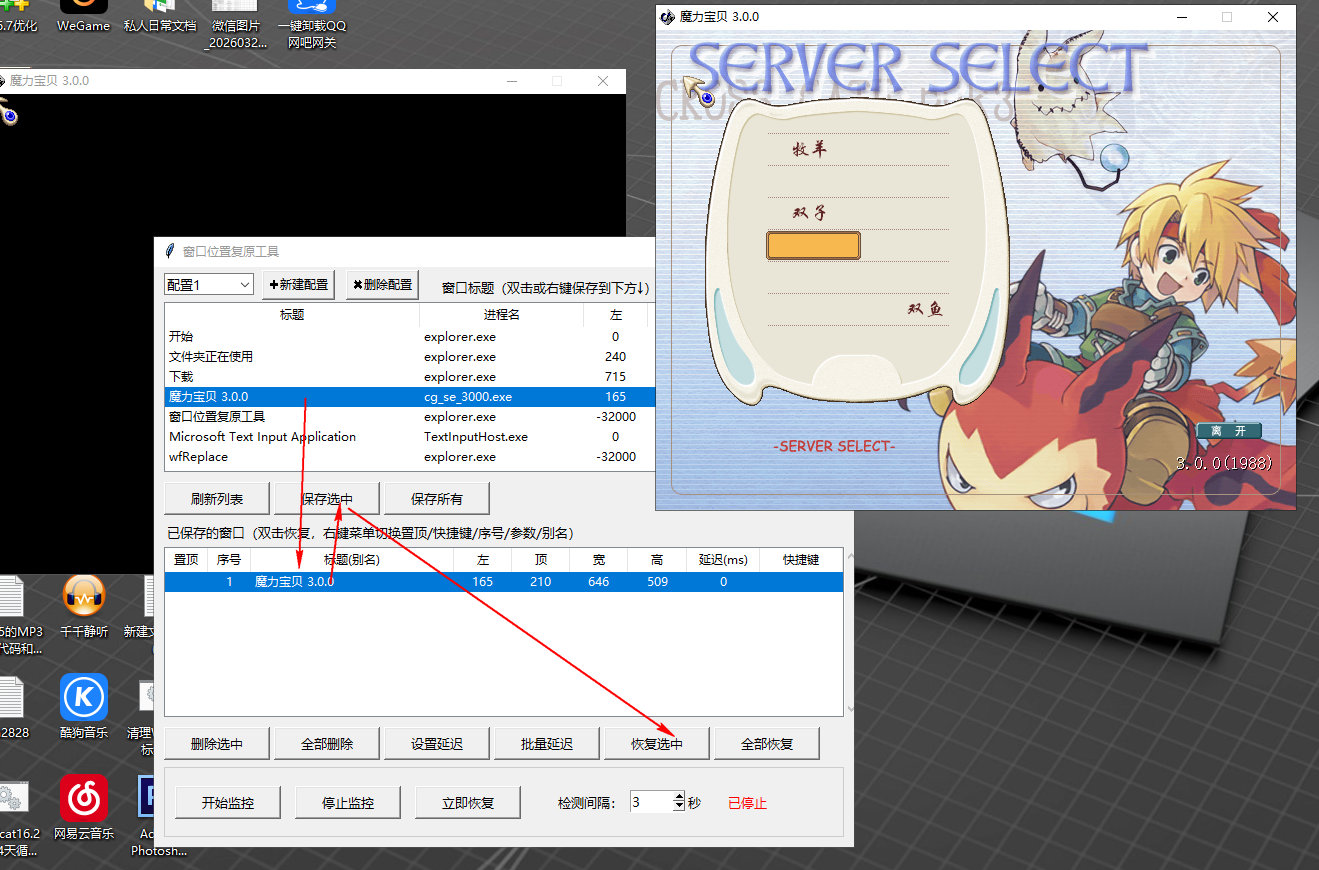1319x870 pixels.
Task: Click the feather icon in 窗口位置复原工具 title
Action: pos(171,251)
